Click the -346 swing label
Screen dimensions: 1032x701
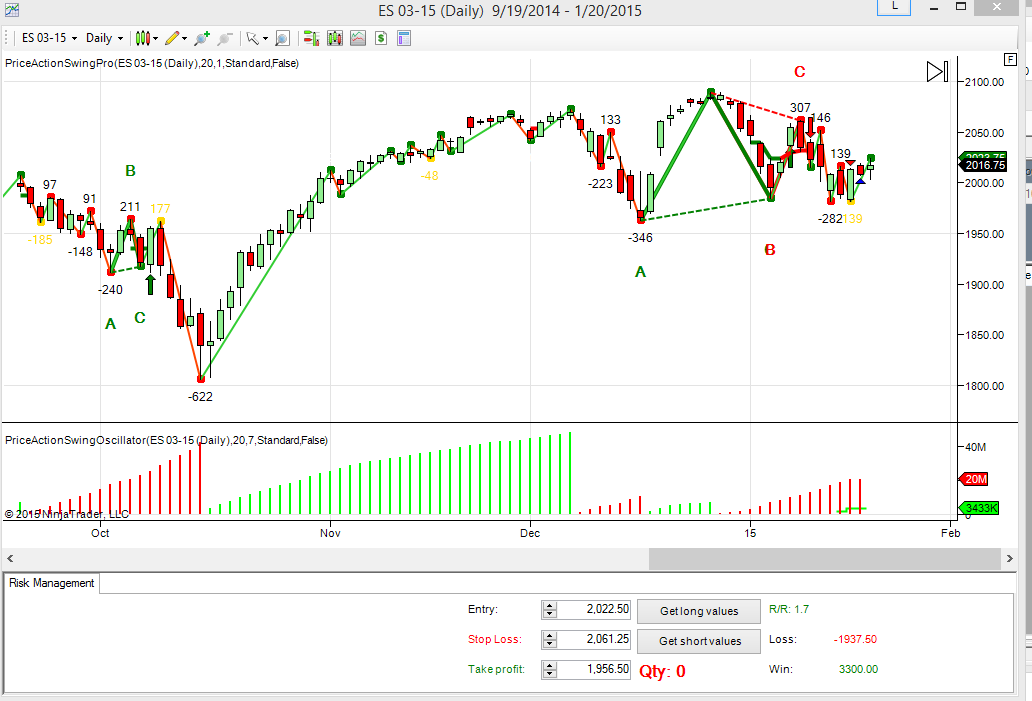(x=640, y=238)
